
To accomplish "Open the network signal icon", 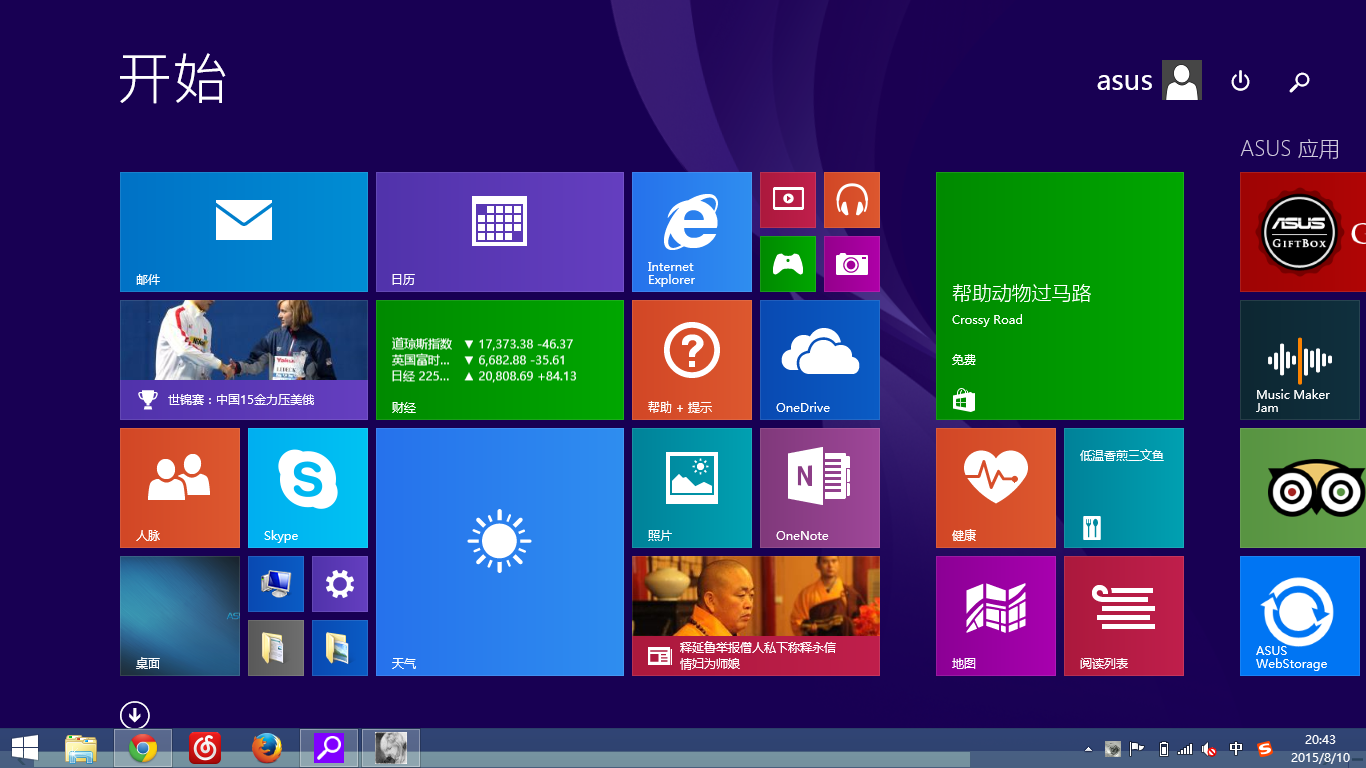I will click(x=1185, y=748).
